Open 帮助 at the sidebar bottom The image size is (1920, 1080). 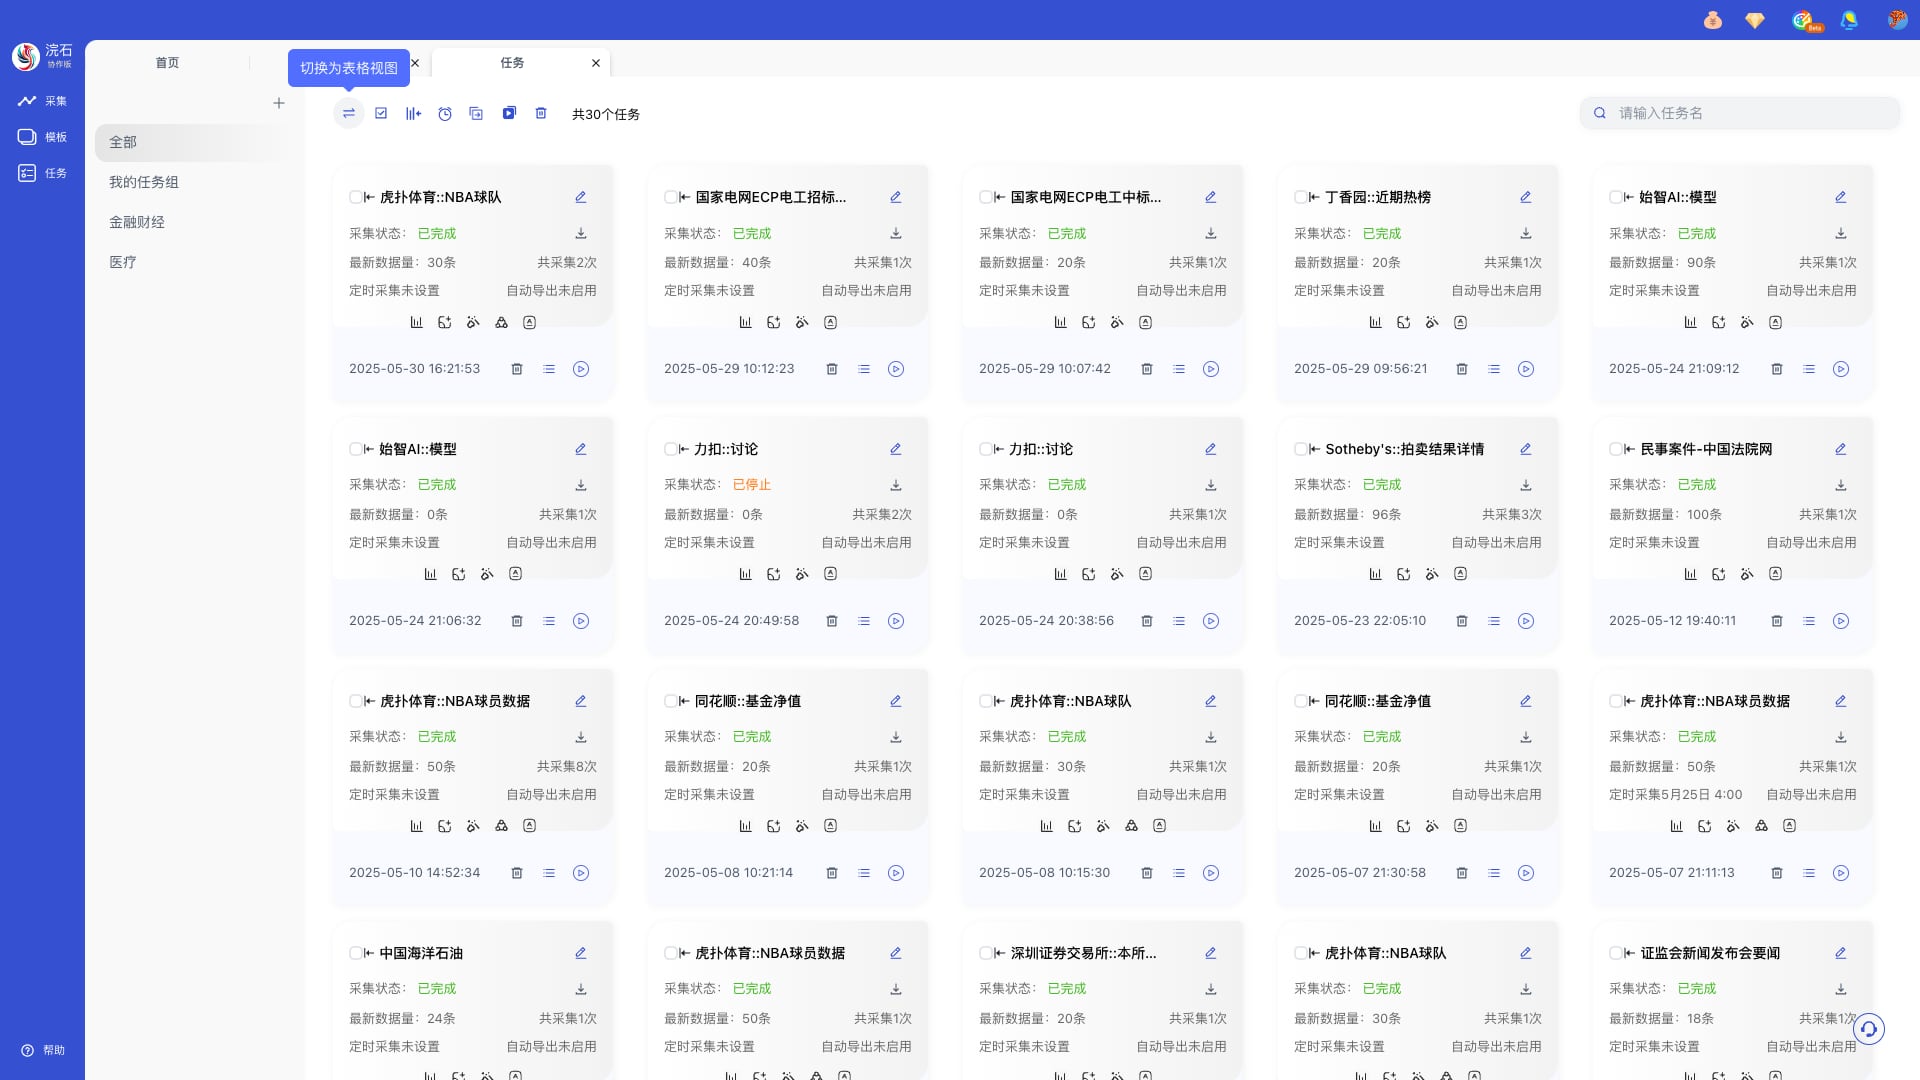43,1050
